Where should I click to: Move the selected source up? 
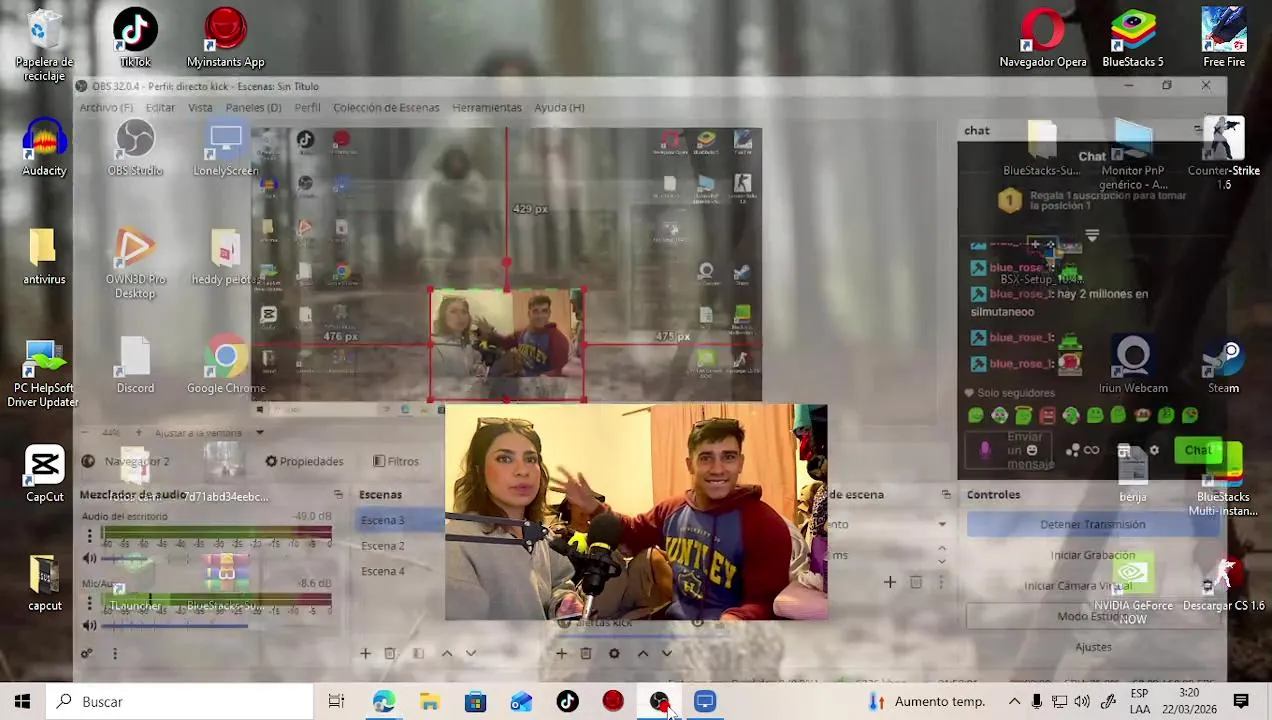click(x=643, y=653)
